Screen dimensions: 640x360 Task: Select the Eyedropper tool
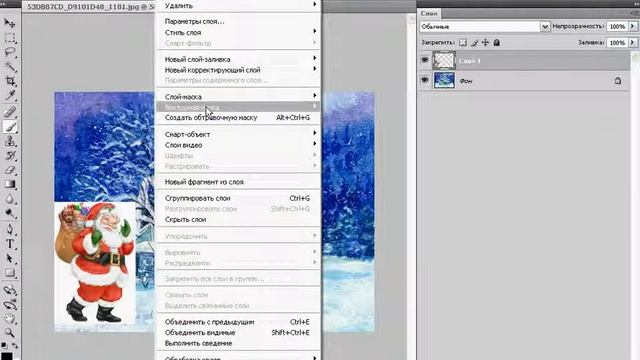tap(9, 96)
